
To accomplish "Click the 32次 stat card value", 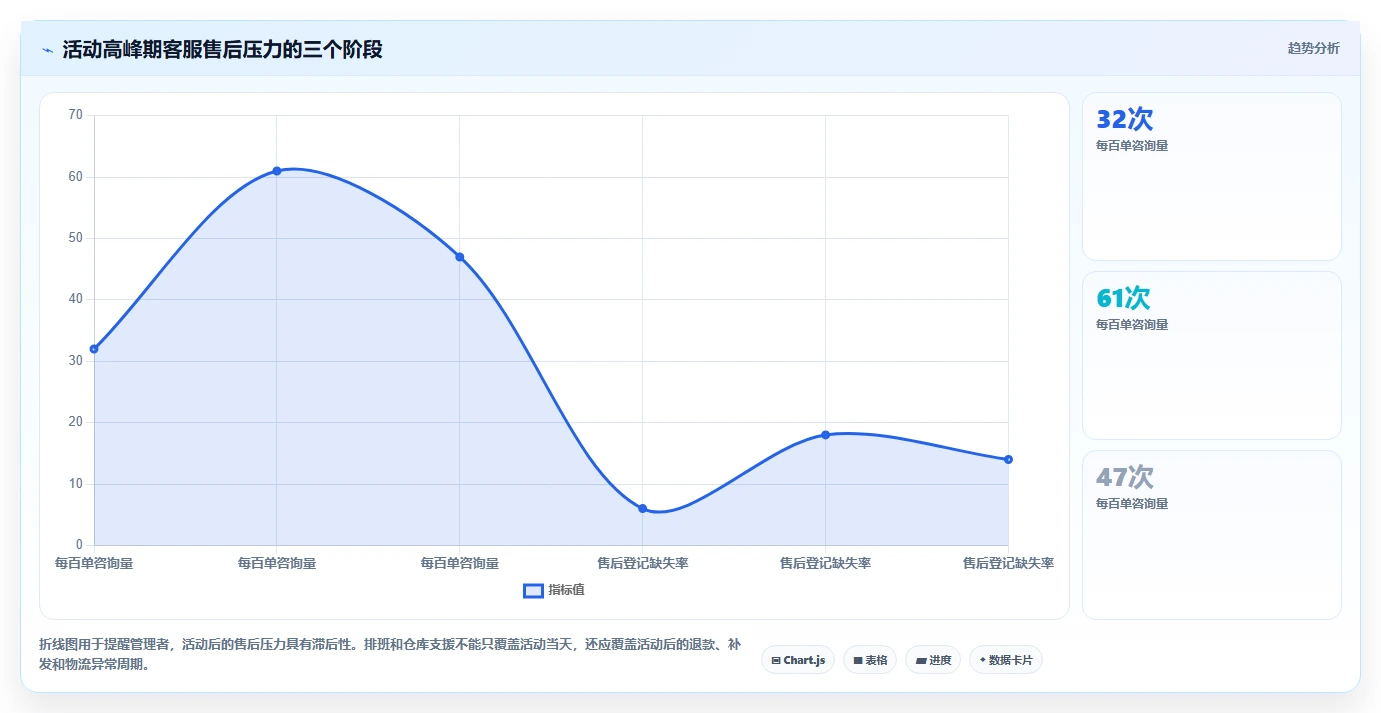I will pos(1125,120).
